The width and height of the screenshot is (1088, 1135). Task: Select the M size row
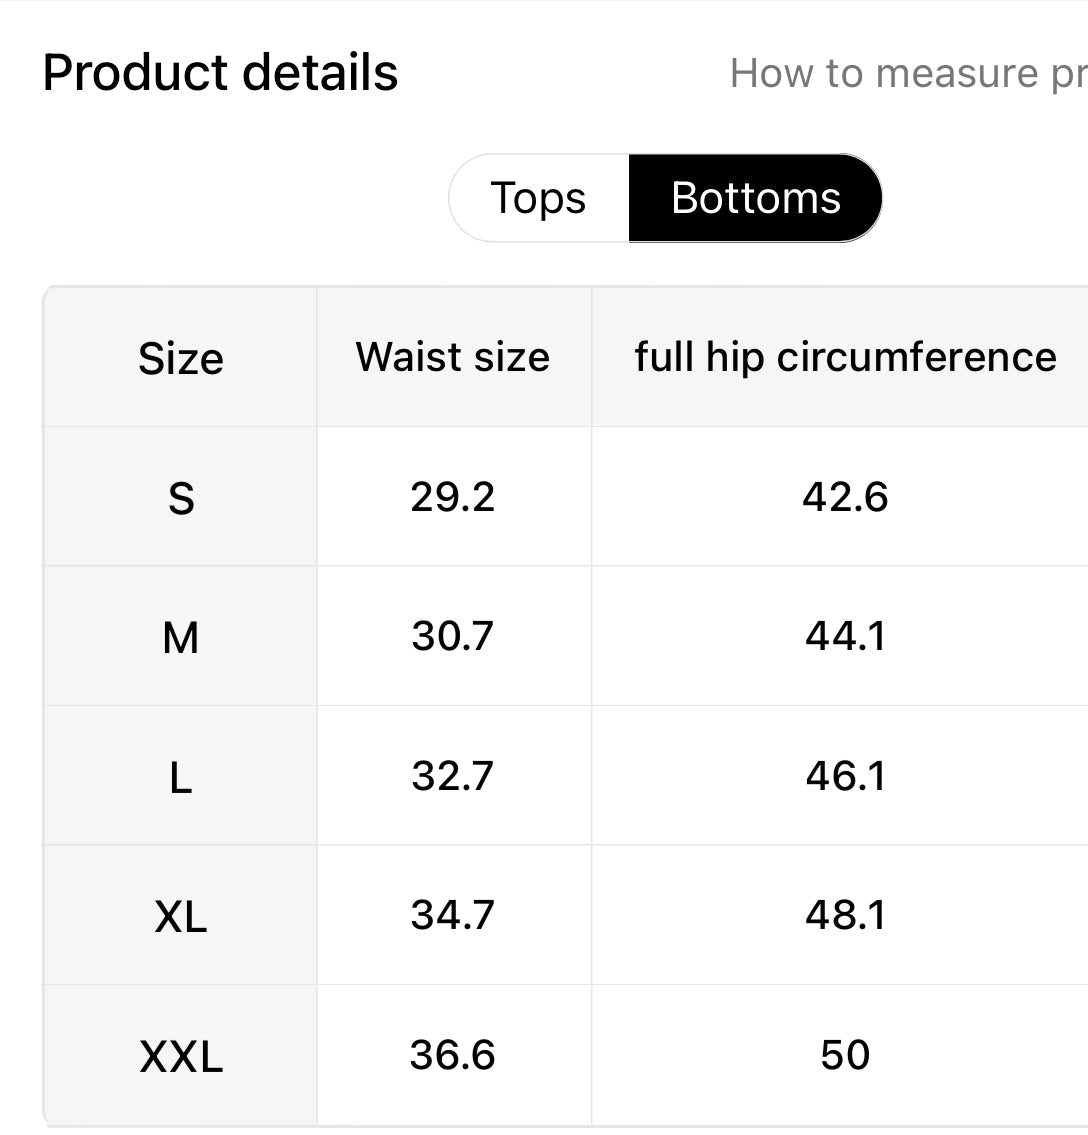click(181, 637)
